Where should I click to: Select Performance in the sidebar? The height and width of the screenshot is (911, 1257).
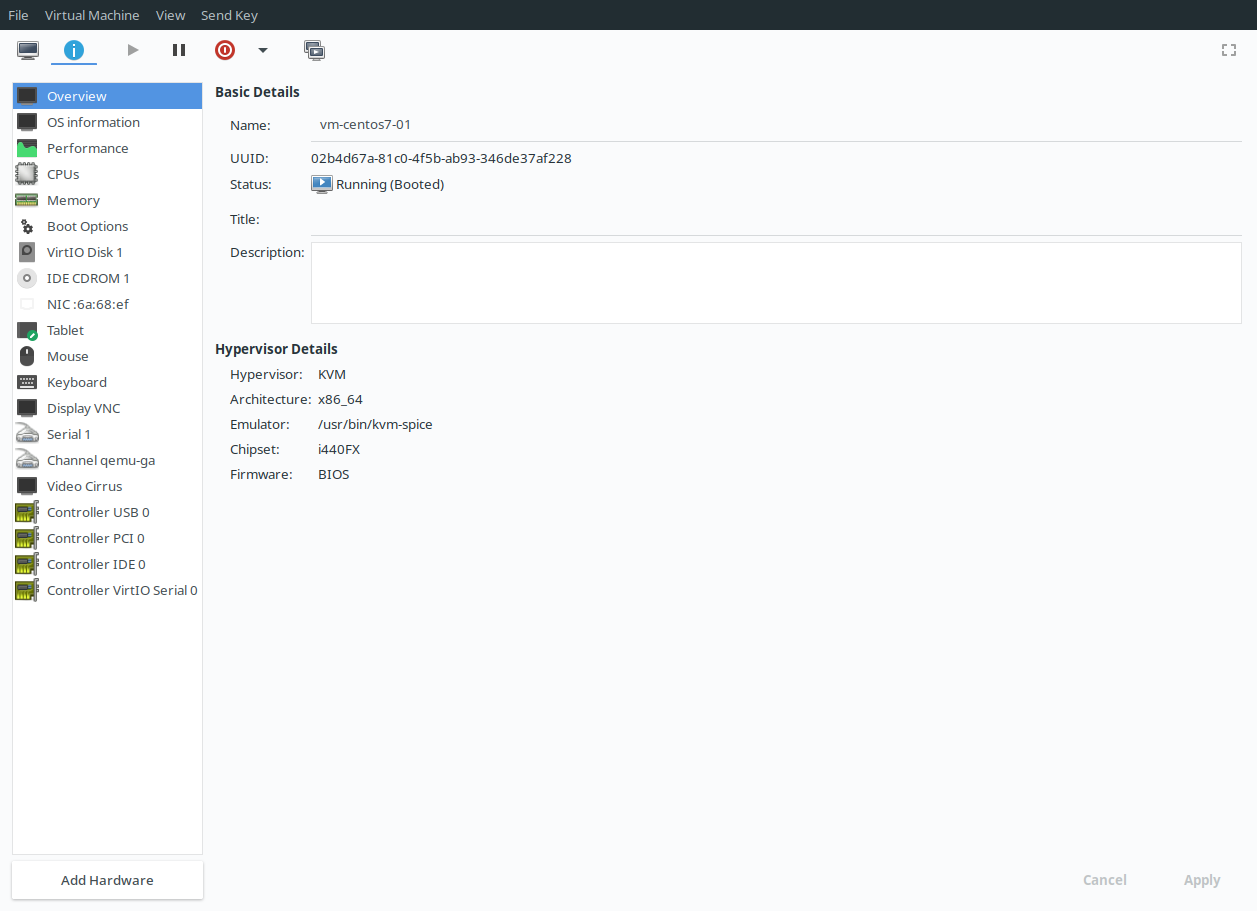(x=87, y=148)
